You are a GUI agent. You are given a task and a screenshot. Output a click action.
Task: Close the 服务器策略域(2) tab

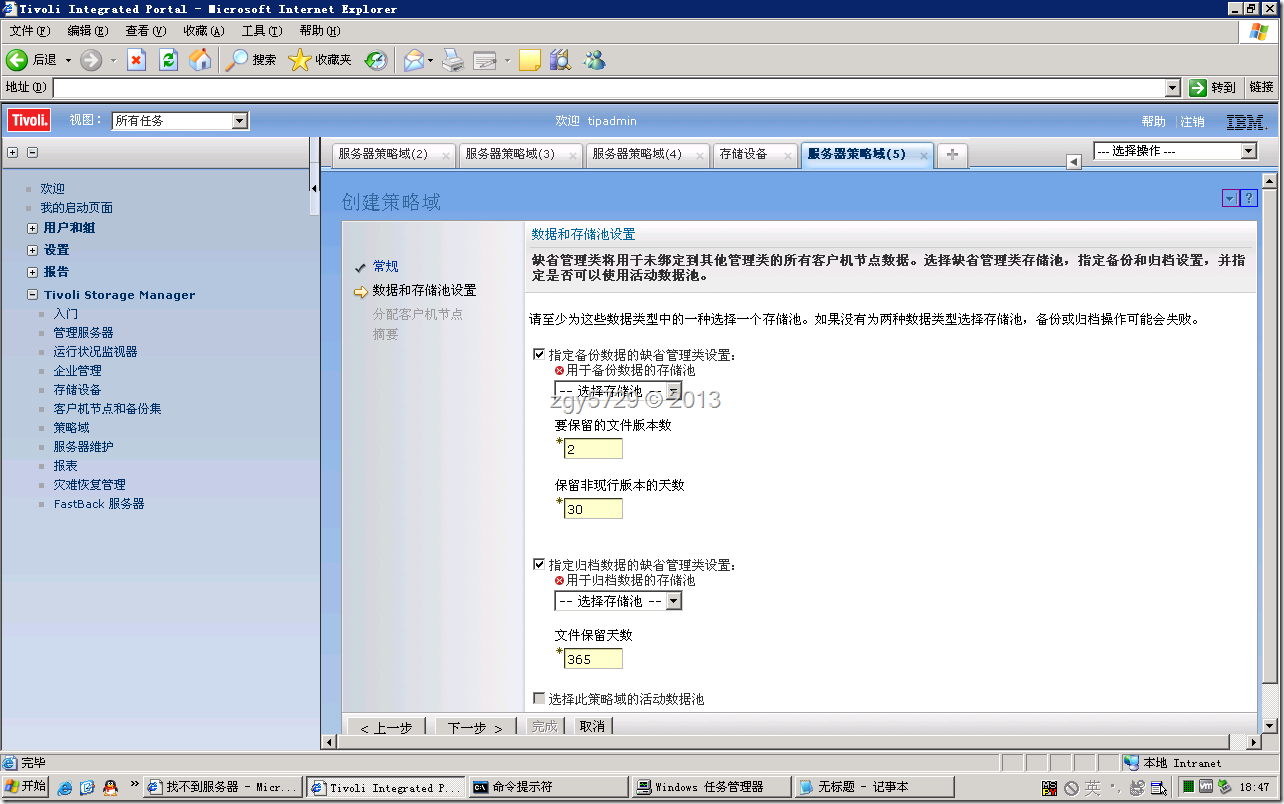446,155
